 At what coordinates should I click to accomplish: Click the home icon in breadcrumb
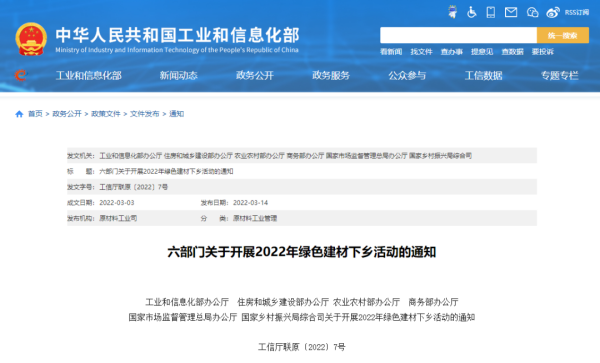coord(19,114)
